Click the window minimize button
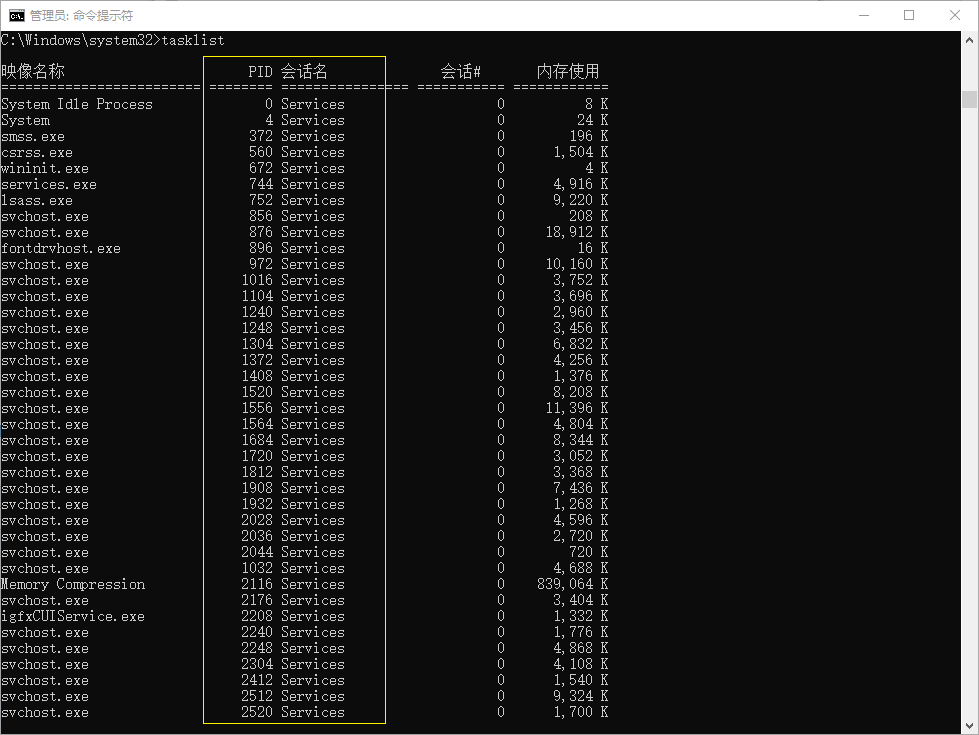The width and height of the screenshot is (979, 735). point(864,14)
